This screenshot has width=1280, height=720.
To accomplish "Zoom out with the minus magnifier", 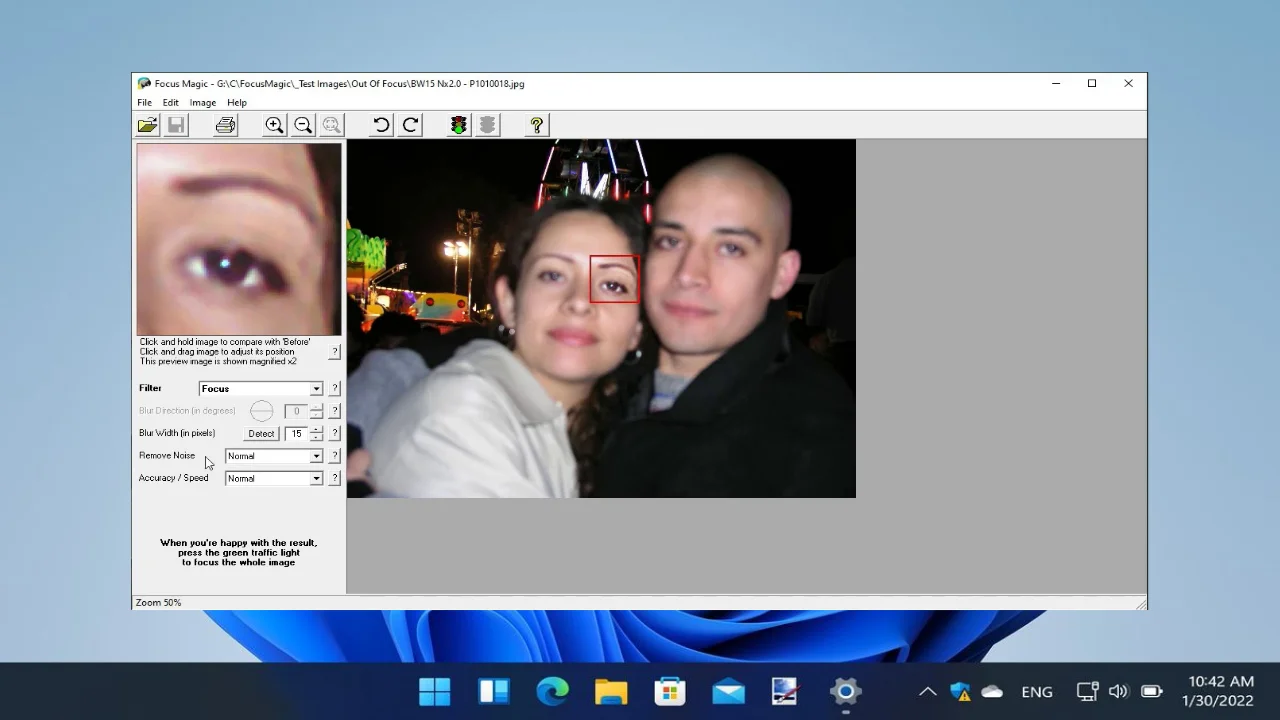I will [x=303, y=125].
